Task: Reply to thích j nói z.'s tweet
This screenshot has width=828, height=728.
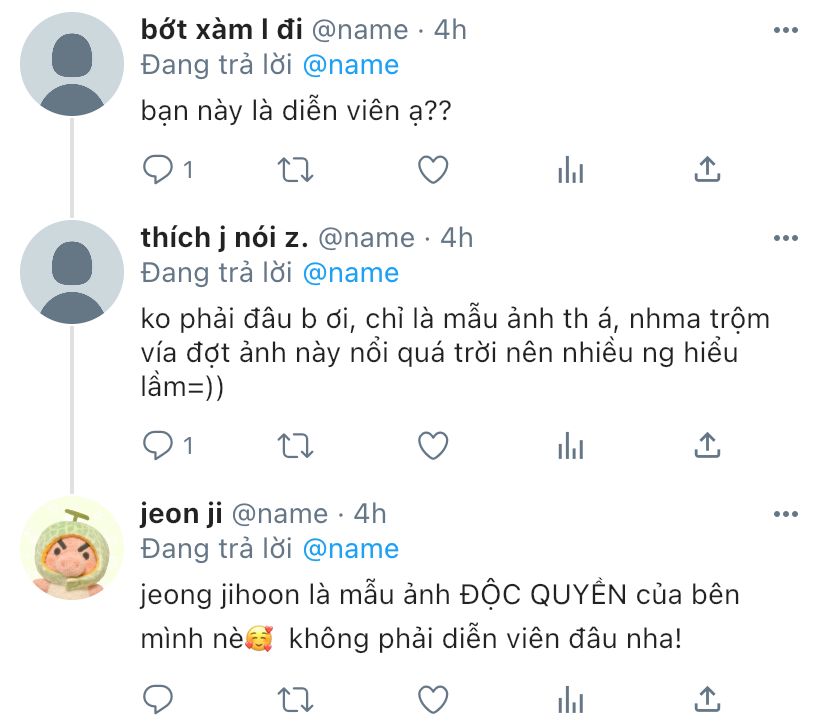Action: point(159,443)
